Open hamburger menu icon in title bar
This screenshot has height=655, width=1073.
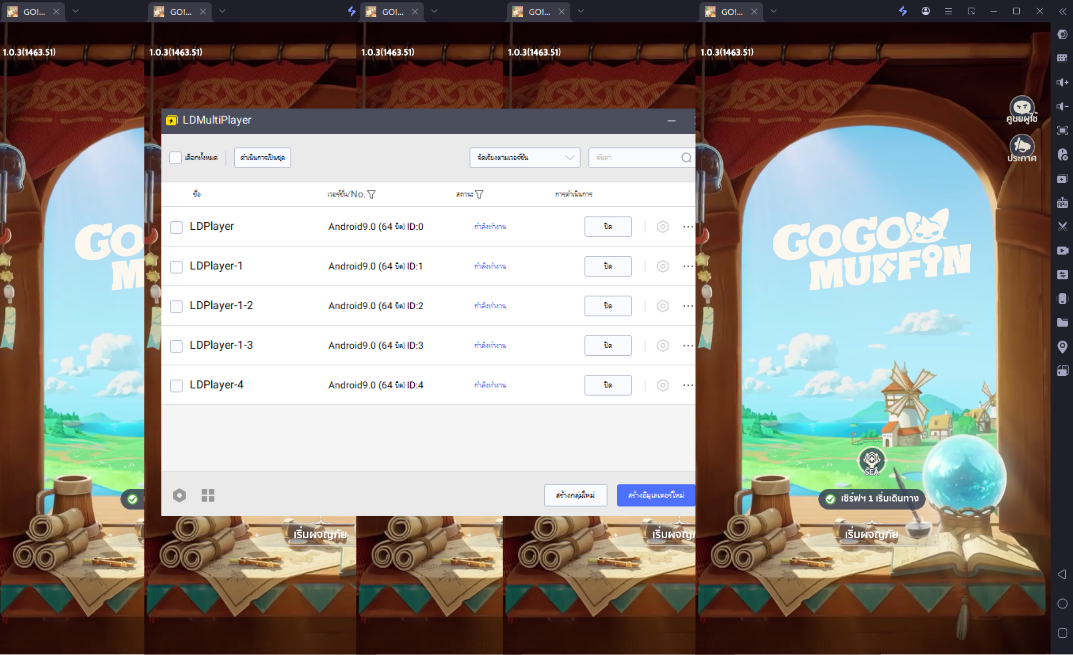(x=948, y=12)
